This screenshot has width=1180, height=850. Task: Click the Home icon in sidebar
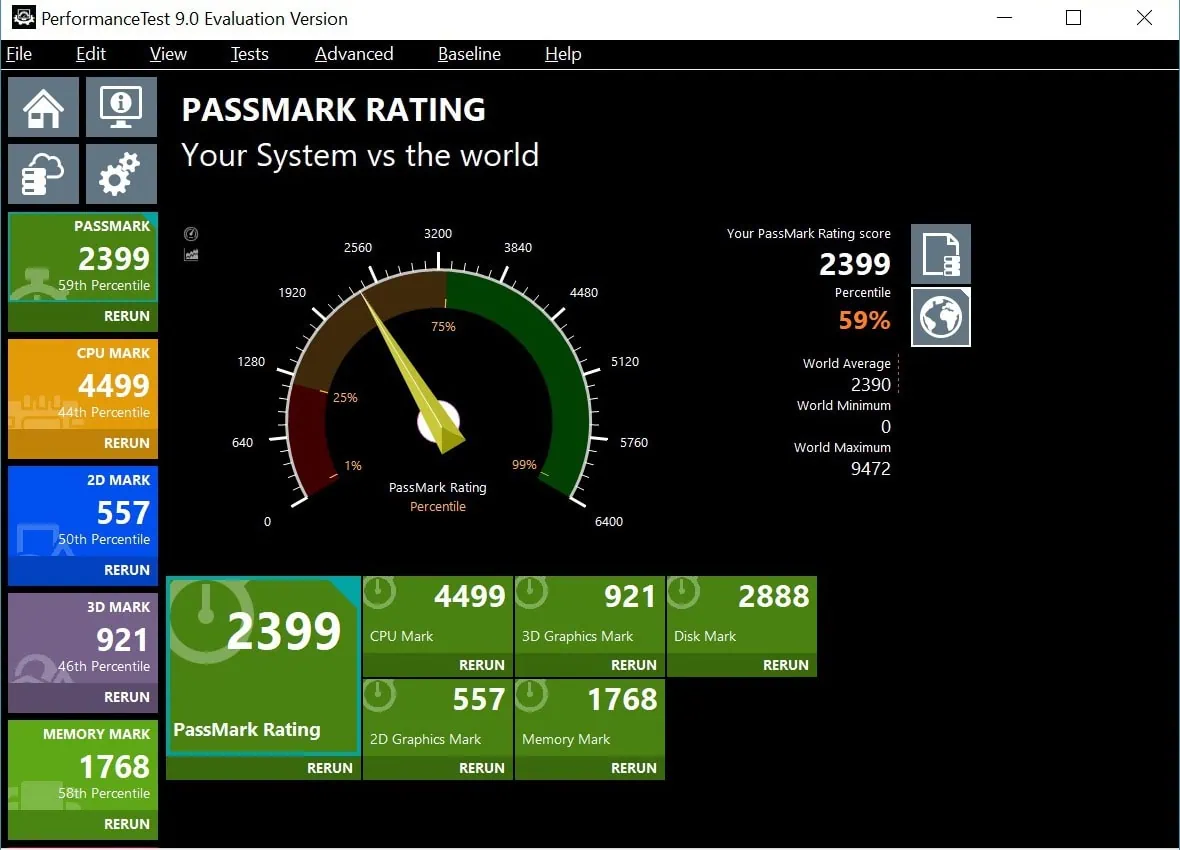tap(43, 107)
